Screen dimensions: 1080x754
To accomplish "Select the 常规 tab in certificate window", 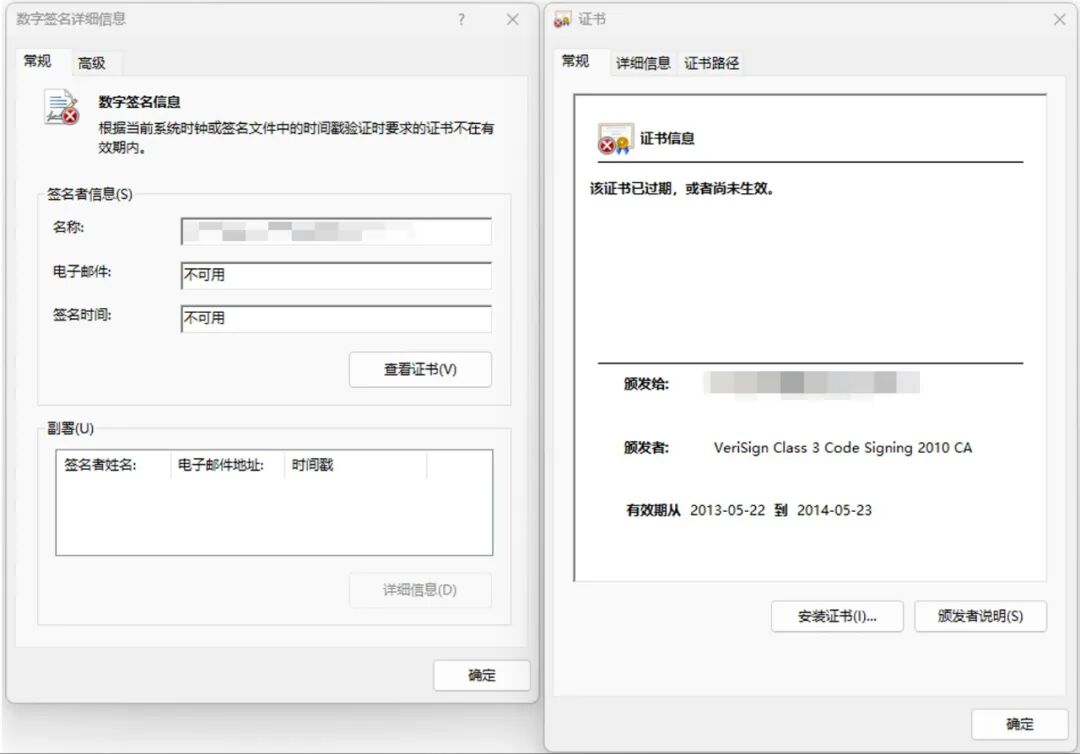I will point(577,62).
